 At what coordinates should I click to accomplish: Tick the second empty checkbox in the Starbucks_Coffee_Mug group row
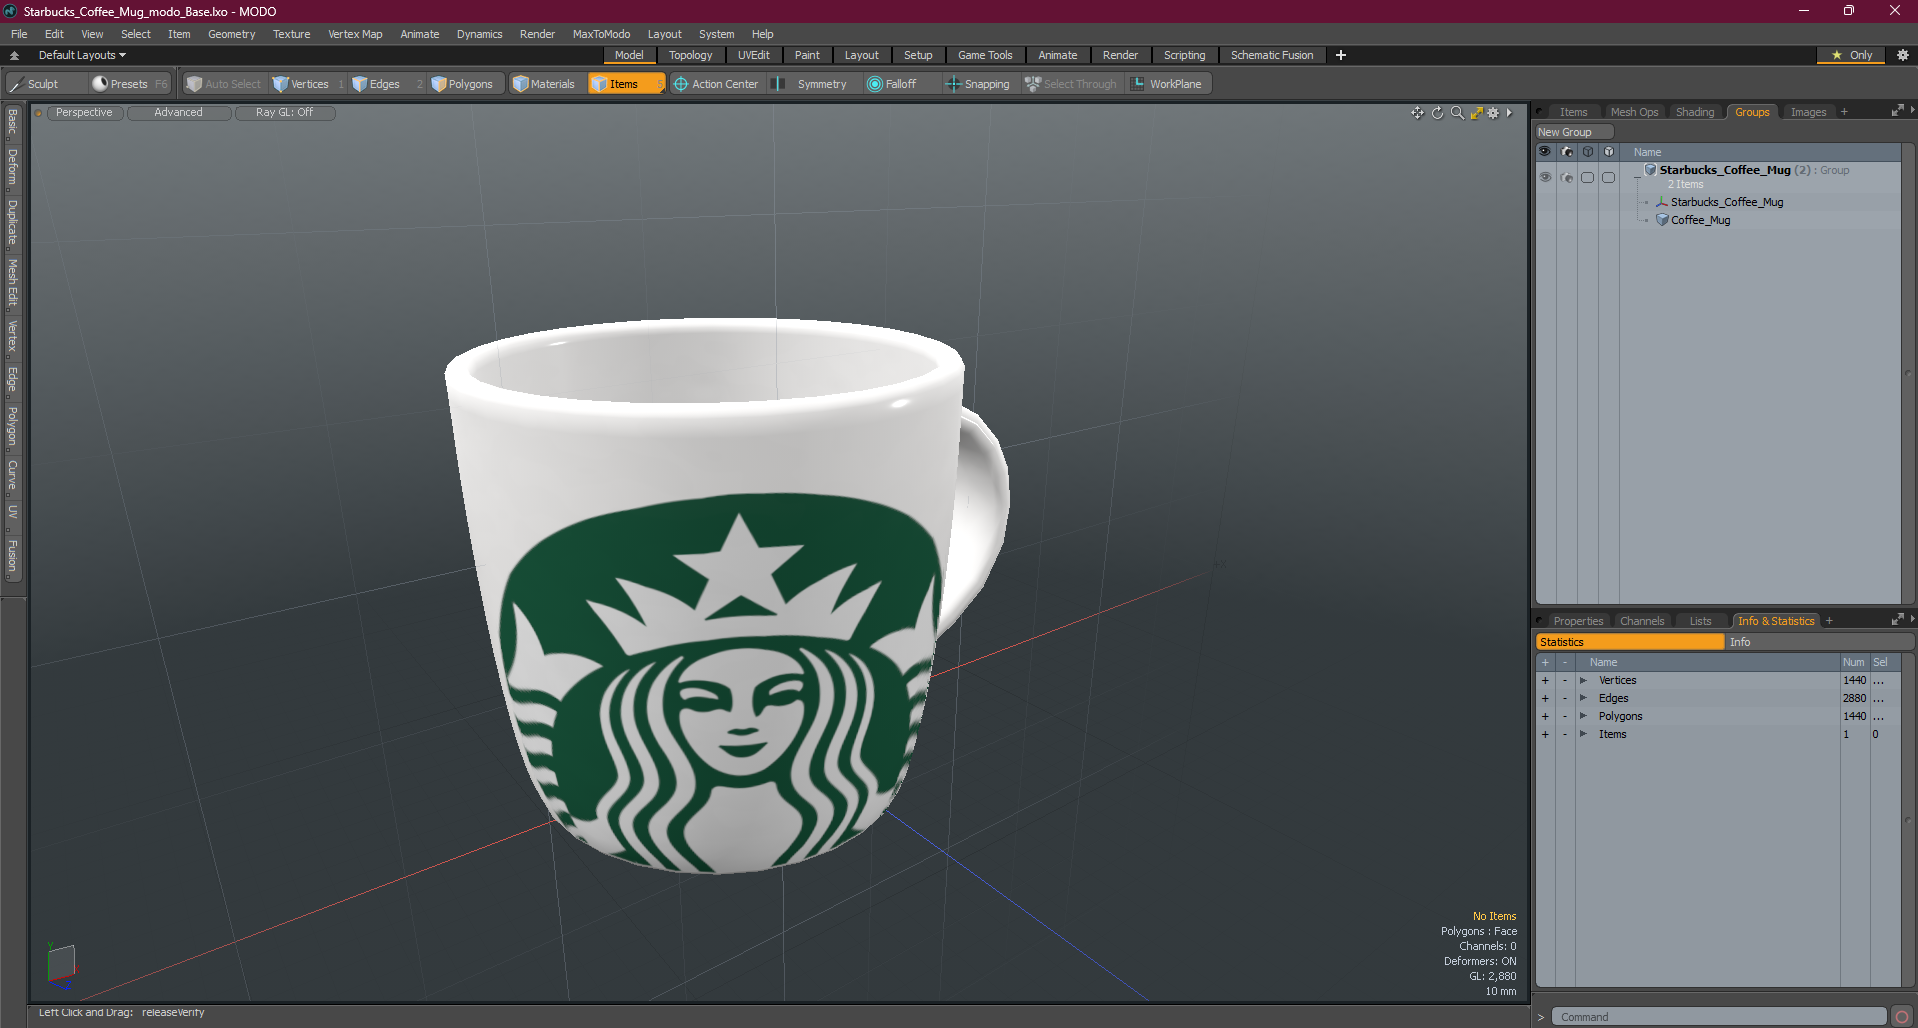[1608, 177]
